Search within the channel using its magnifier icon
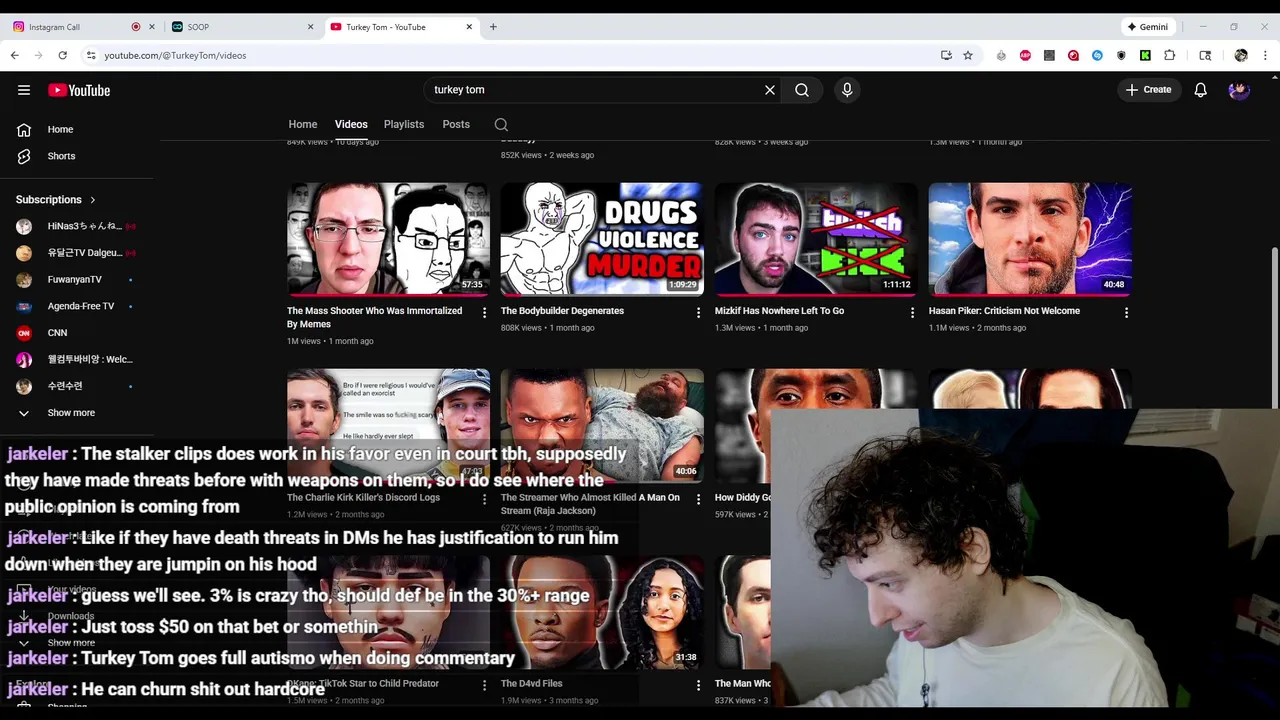 (501, 125)
